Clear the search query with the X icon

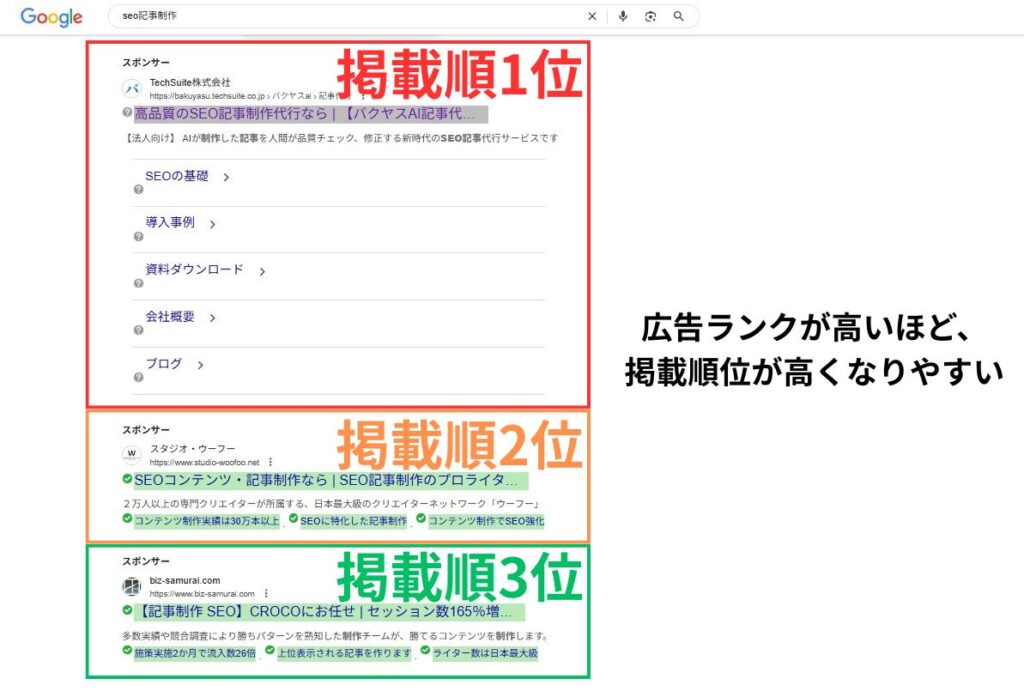[x=592, y=16]
